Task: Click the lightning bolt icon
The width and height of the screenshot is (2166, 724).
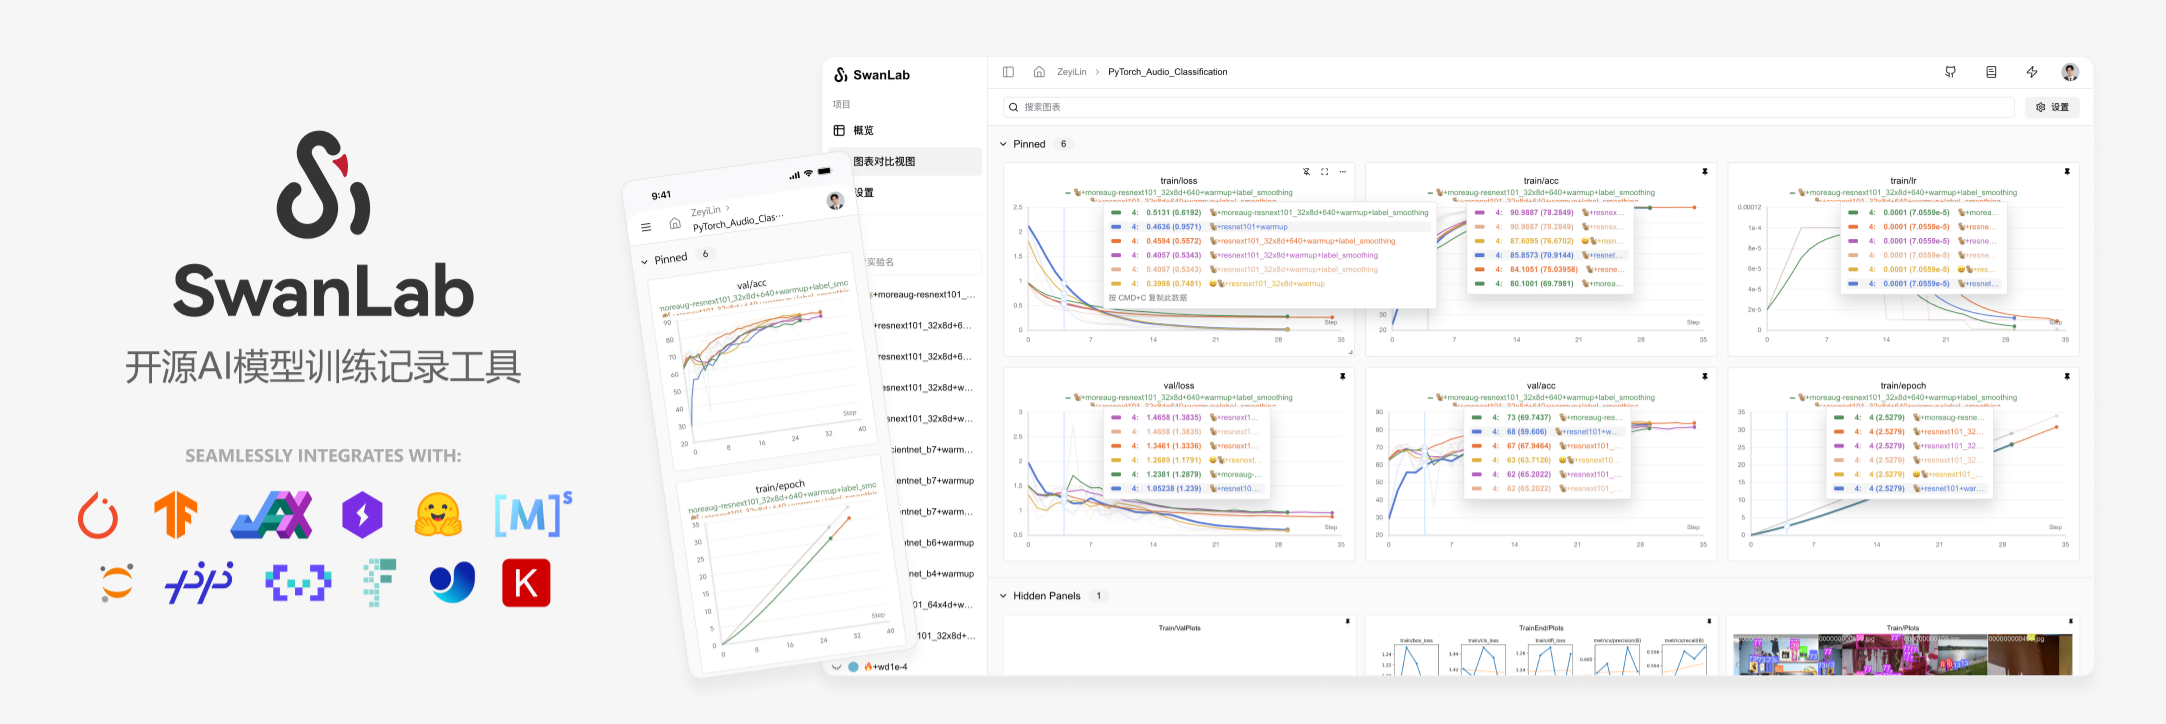Action: pos(2032,72)
